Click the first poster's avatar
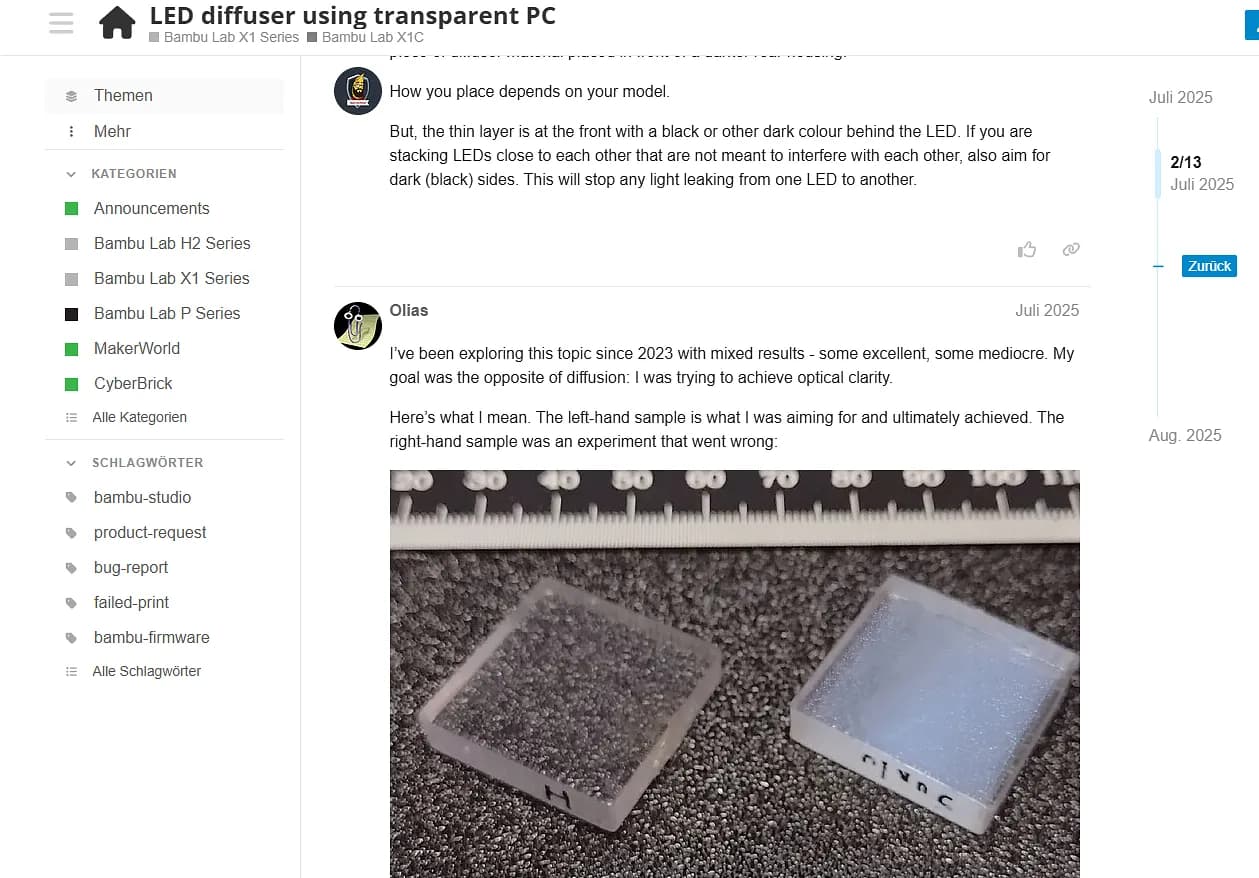The image size is (1259, 878). (x=358, y=91)
